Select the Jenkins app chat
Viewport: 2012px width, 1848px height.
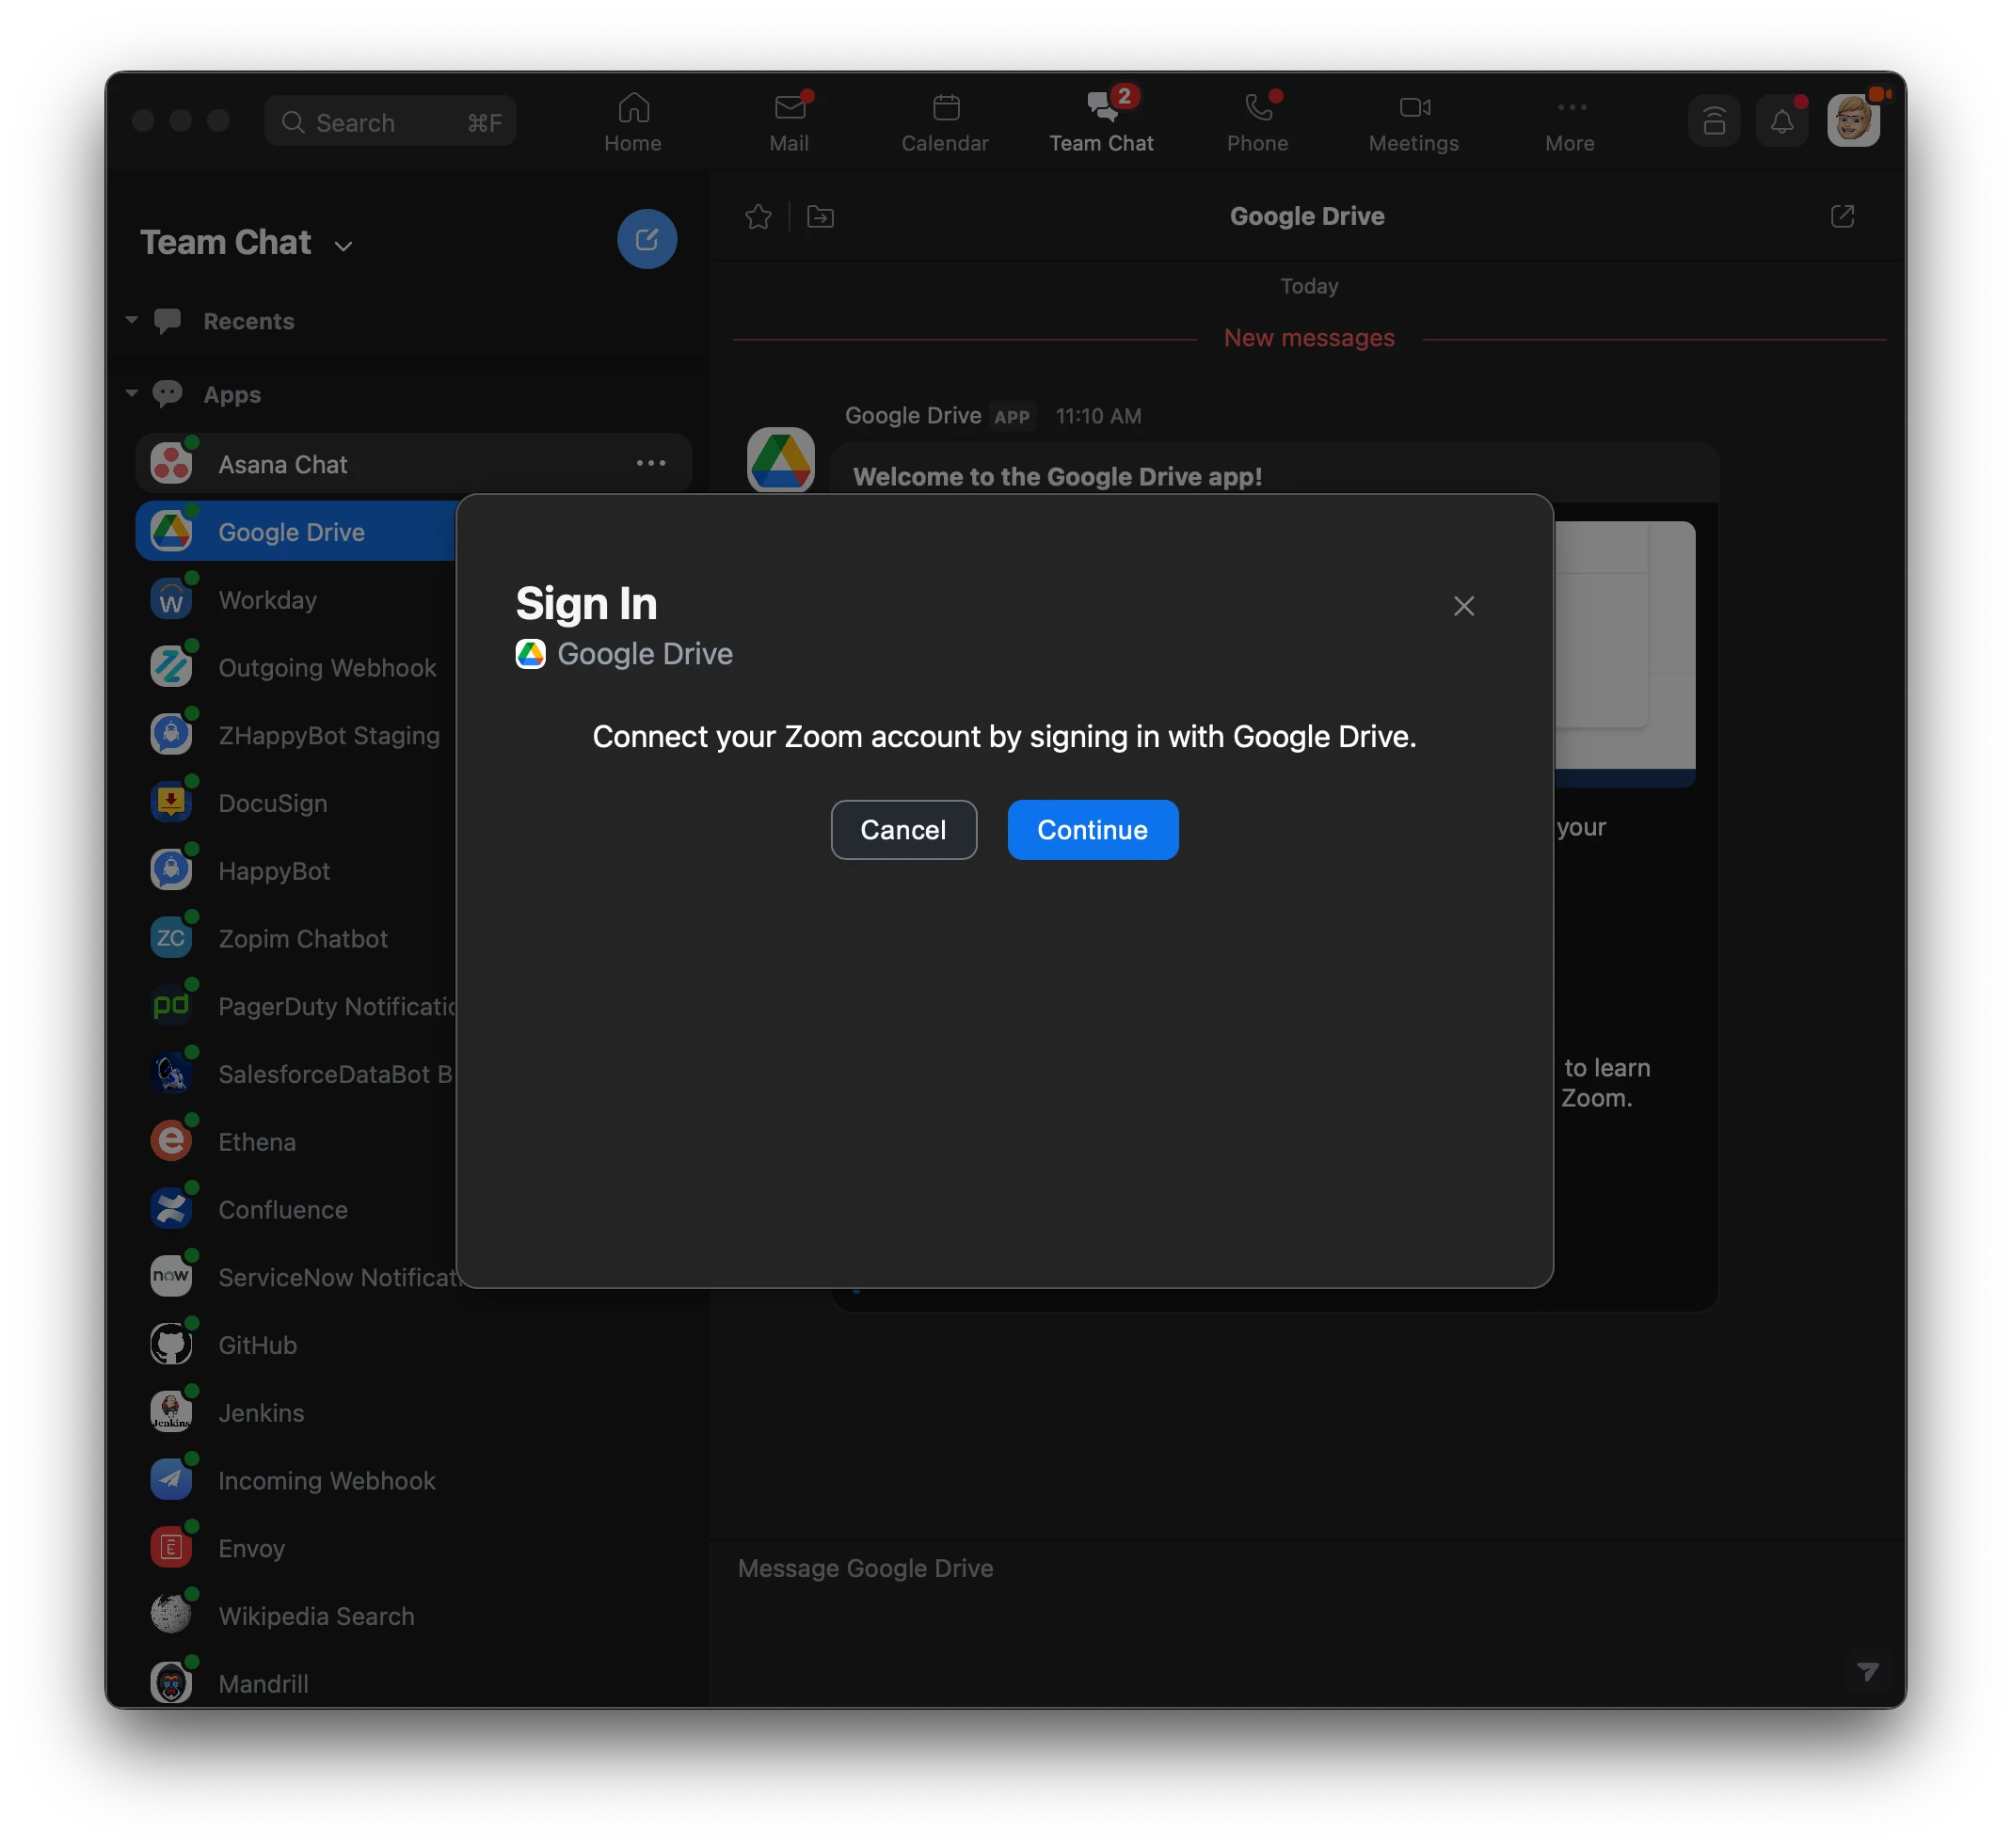[261, 1412]
